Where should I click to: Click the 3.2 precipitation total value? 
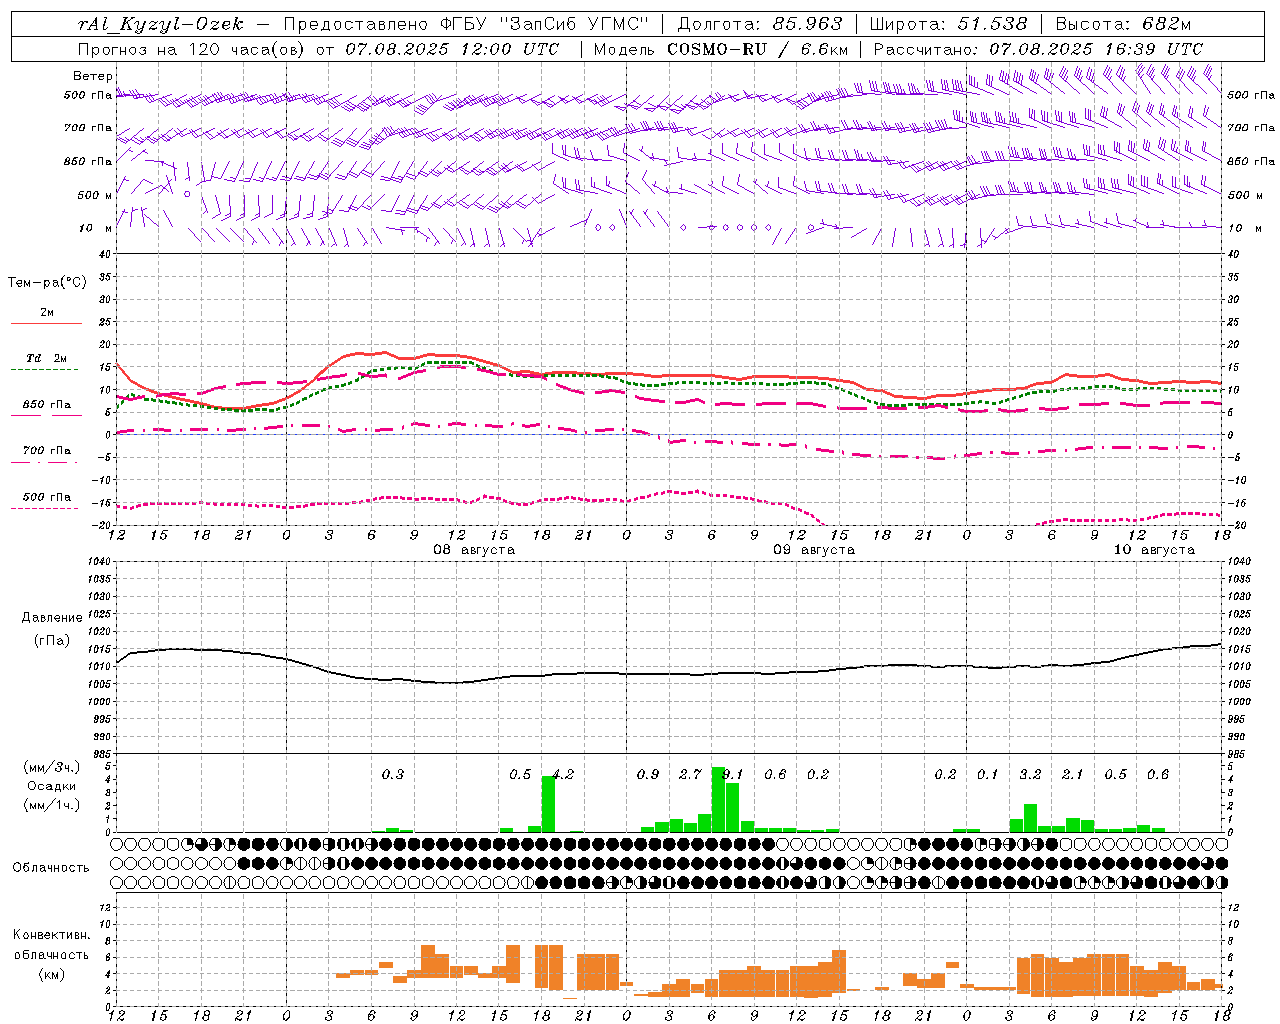pos(1030,774)
